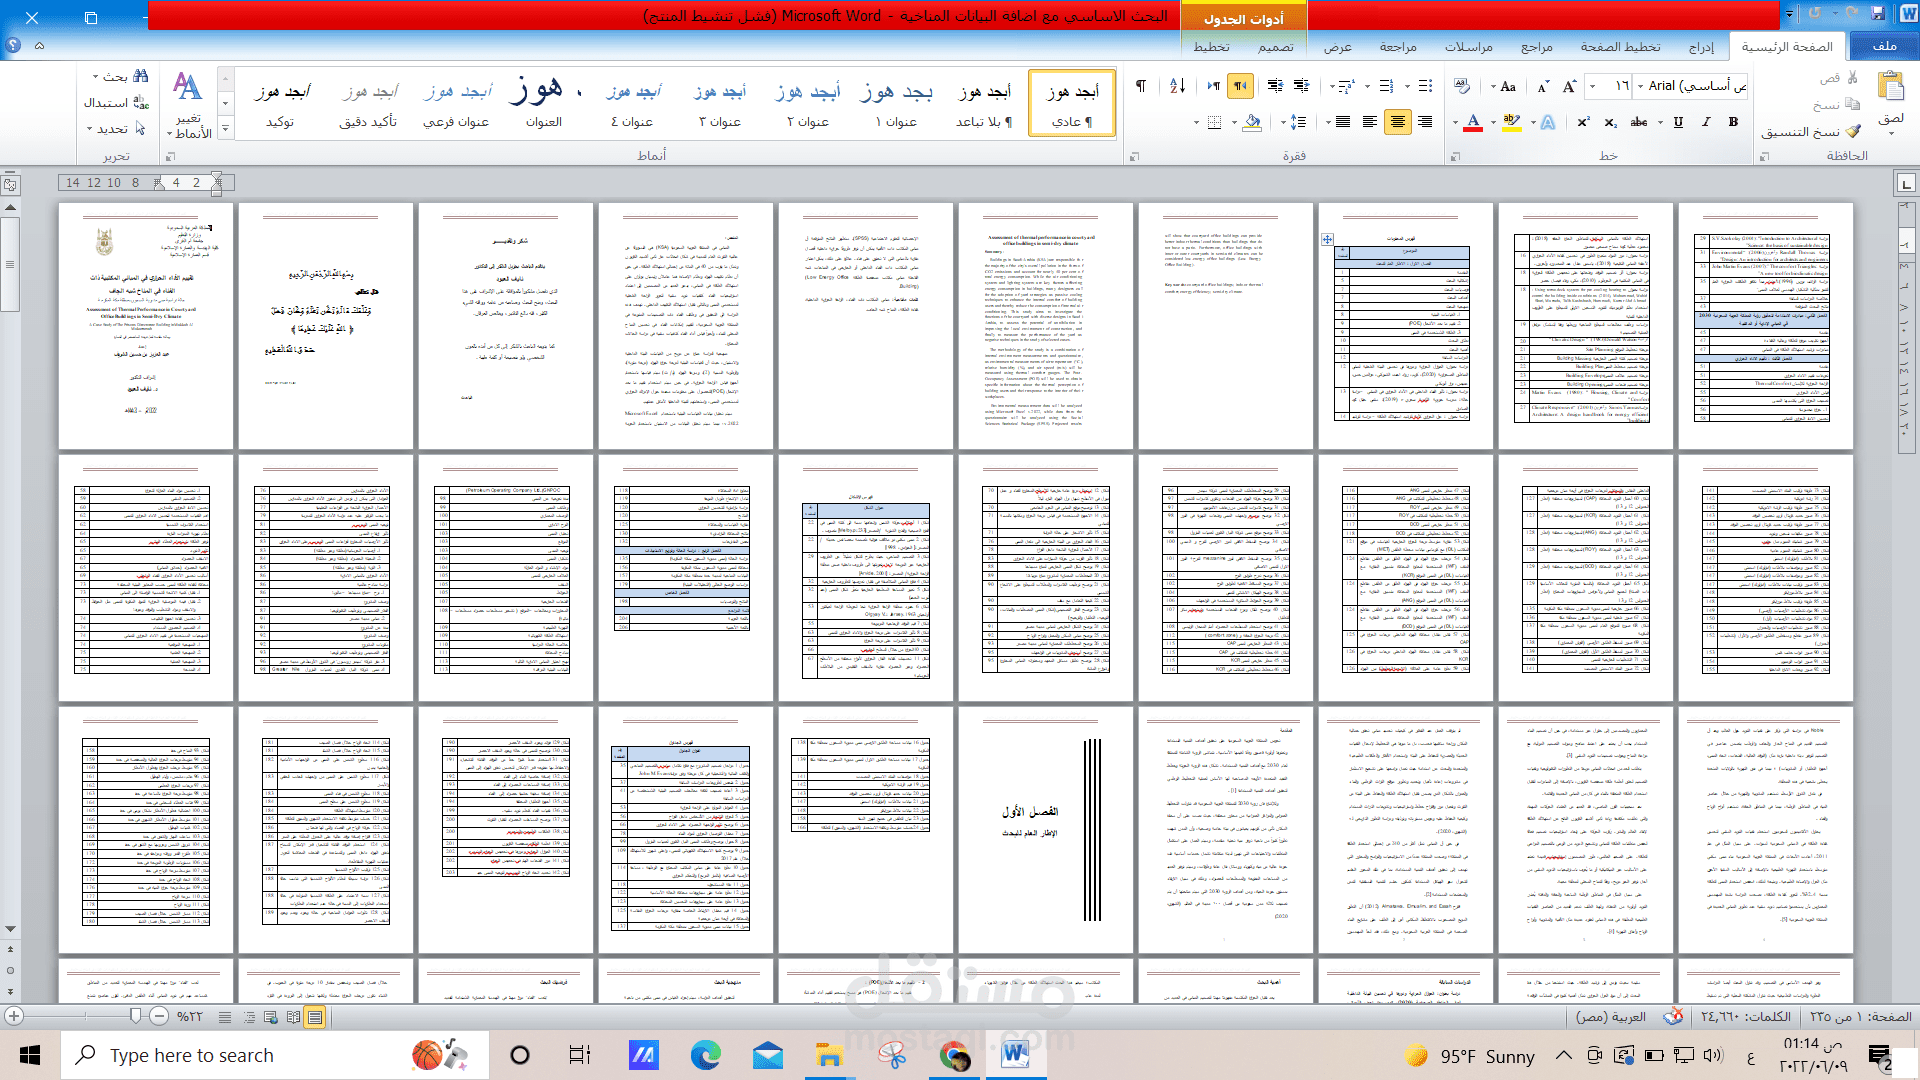Switch to the Mailings (مراسلات) tab
1920x1080 pixels.
1468,46
